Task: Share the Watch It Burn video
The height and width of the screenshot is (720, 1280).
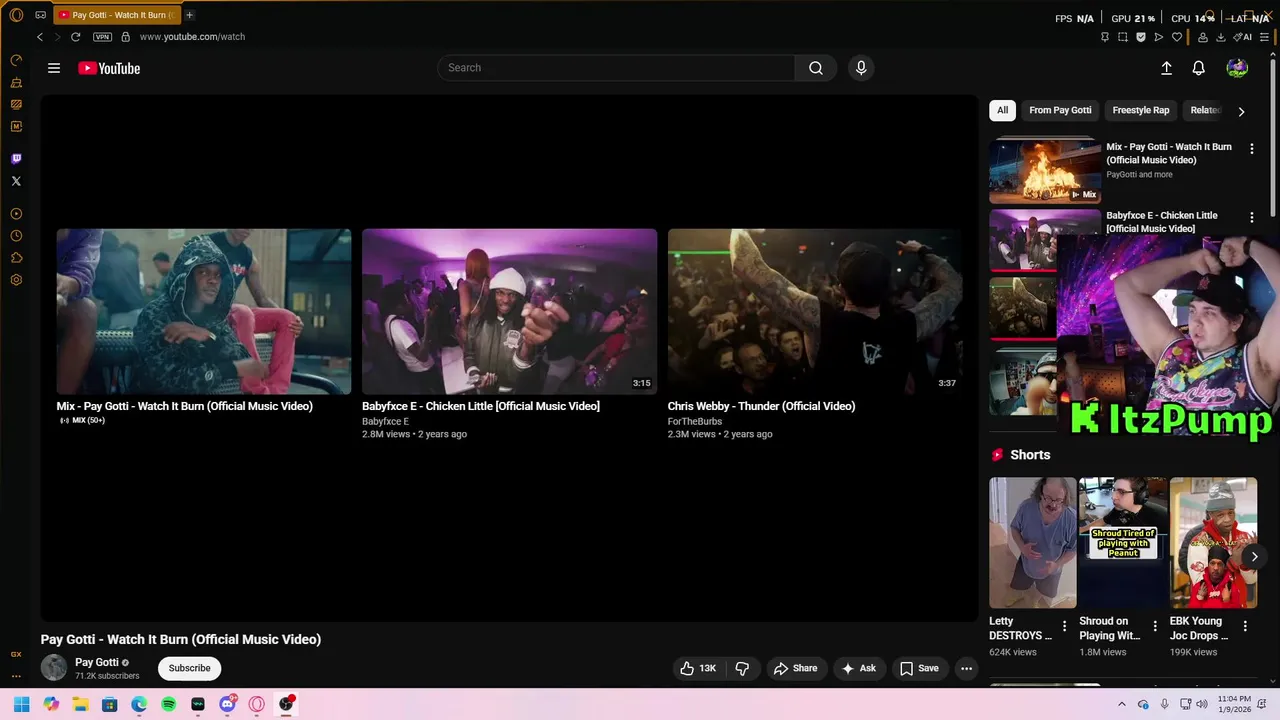Action: tap(795, 668)
